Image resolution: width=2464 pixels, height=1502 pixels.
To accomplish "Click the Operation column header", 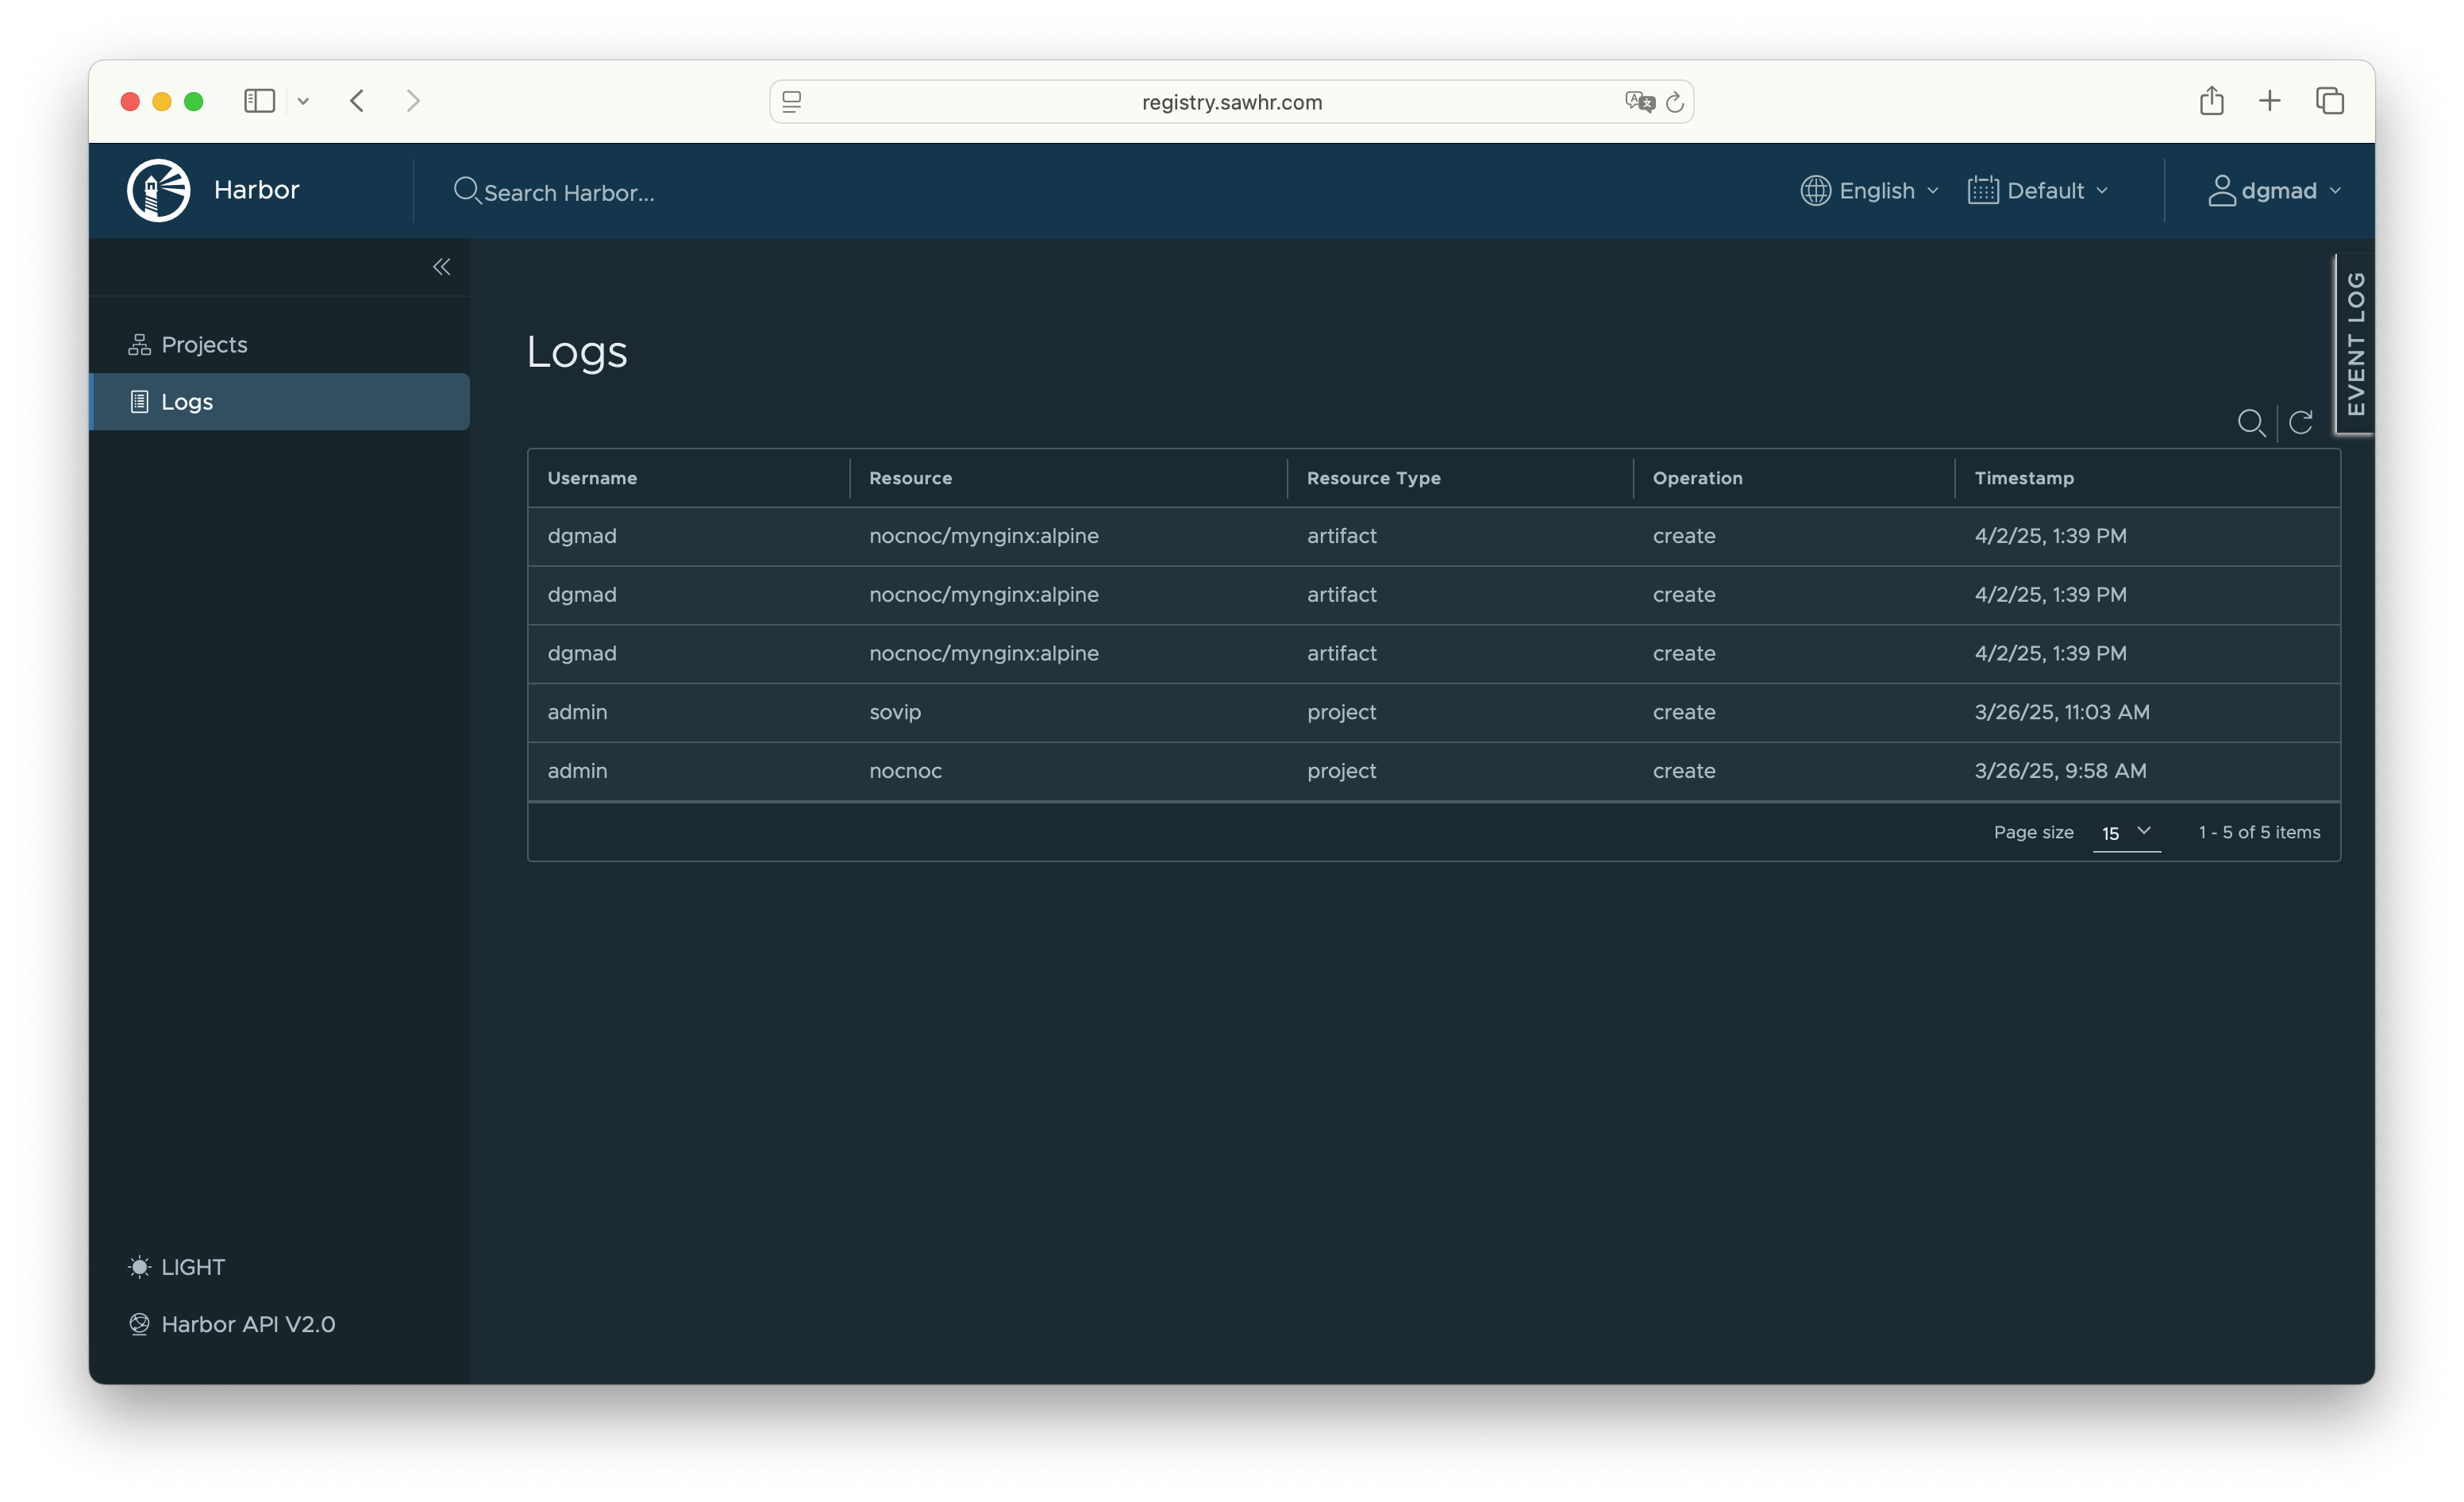I will pos(1697,478).
